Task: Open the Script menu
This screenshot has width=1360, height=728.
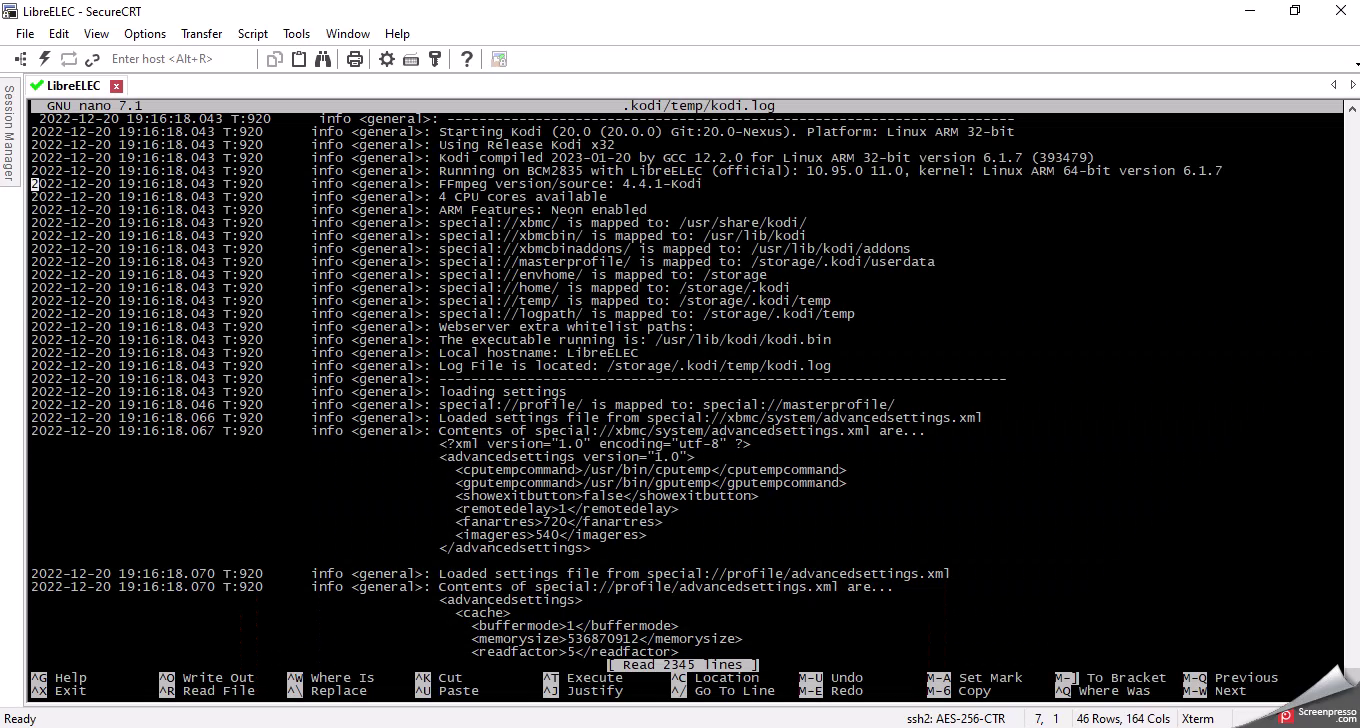Action: (x=252, y=33)
